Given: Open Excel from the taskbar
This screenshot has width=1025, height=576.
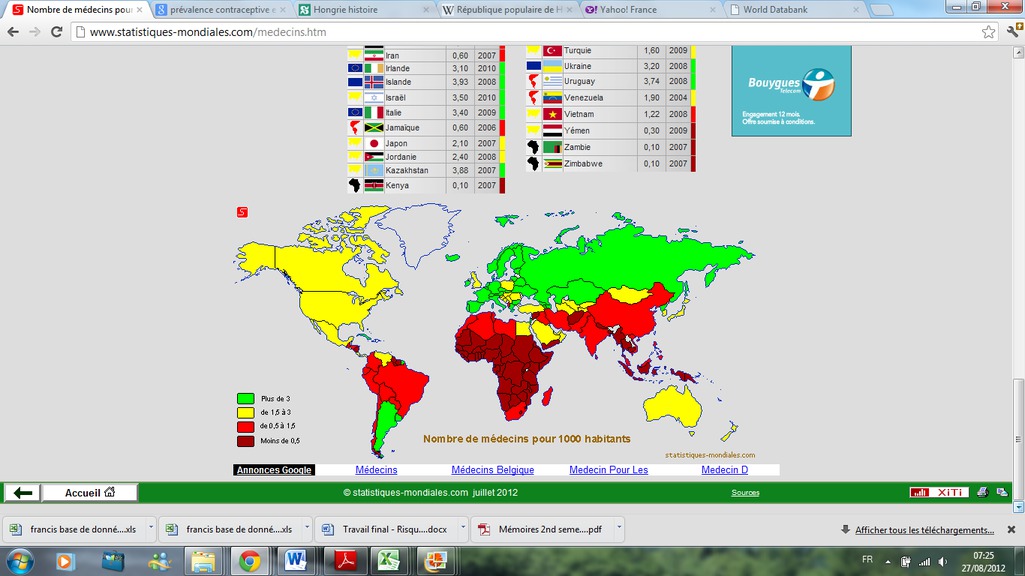Looking at the screenshot, I should click(388, 561).
